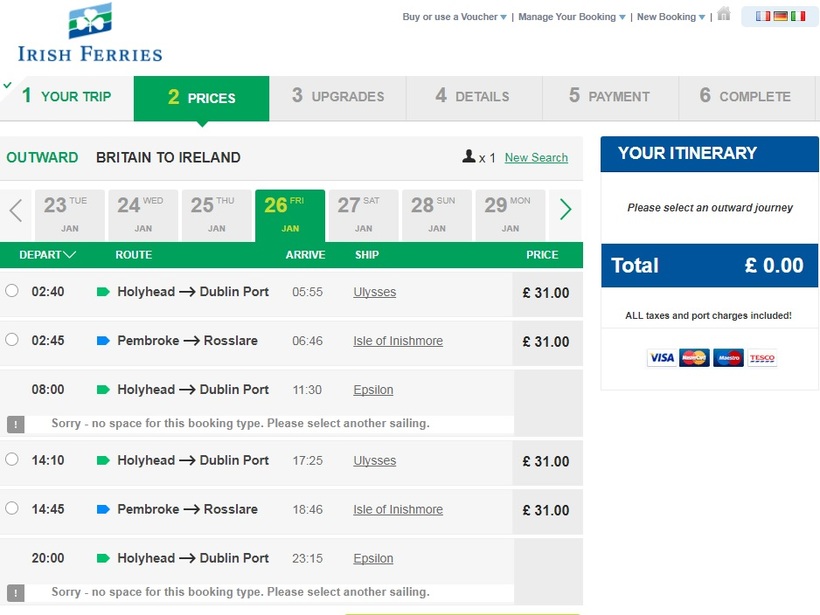Click blue route flag for 14:45 sailing
The width and height of the screenshot is (820, 615).
[x=103, y=509]
